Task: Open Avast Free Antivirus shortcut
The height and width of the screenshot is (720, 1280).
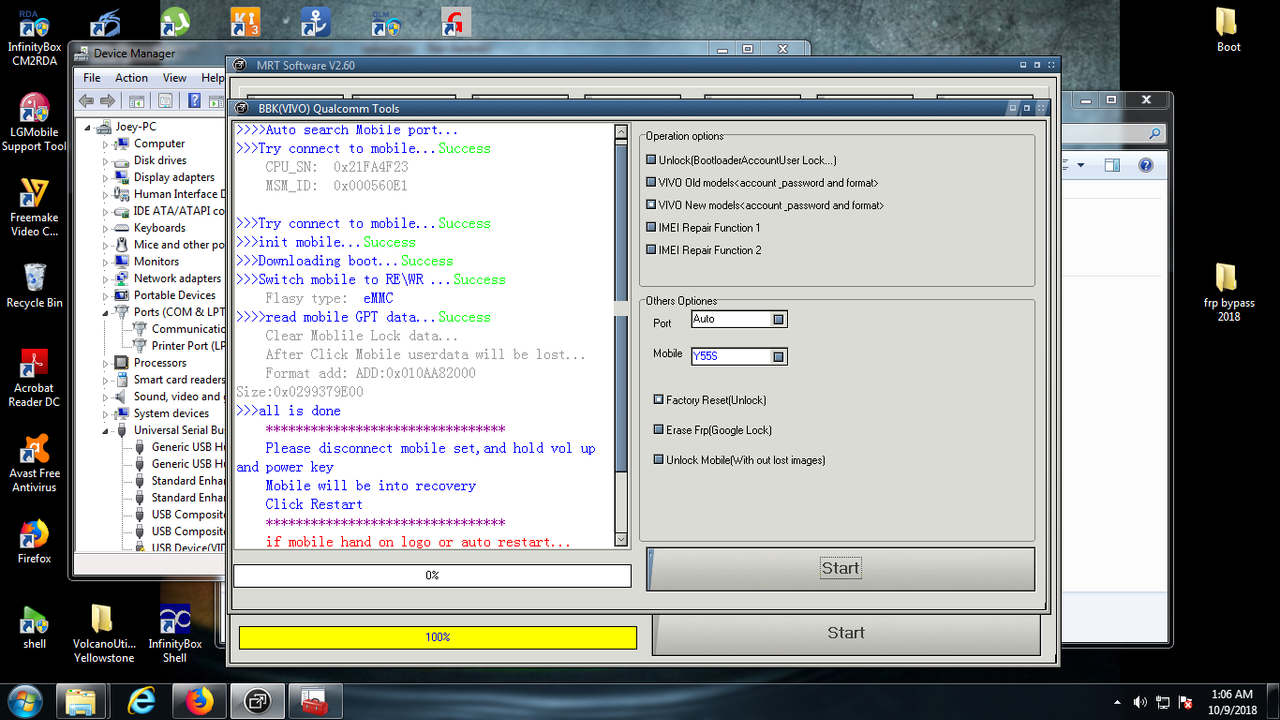Action: [34, 463]
